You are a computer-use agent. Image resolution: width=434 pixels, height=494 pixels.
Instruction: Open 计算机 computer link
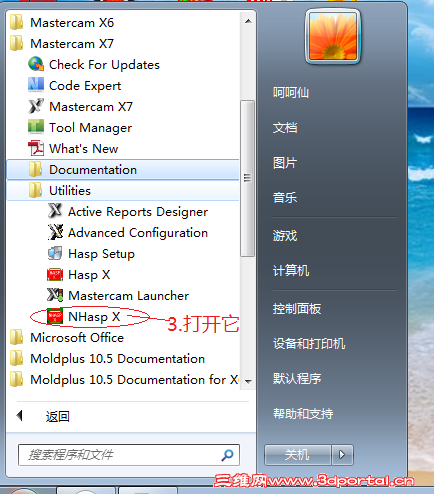pos(291,270)
